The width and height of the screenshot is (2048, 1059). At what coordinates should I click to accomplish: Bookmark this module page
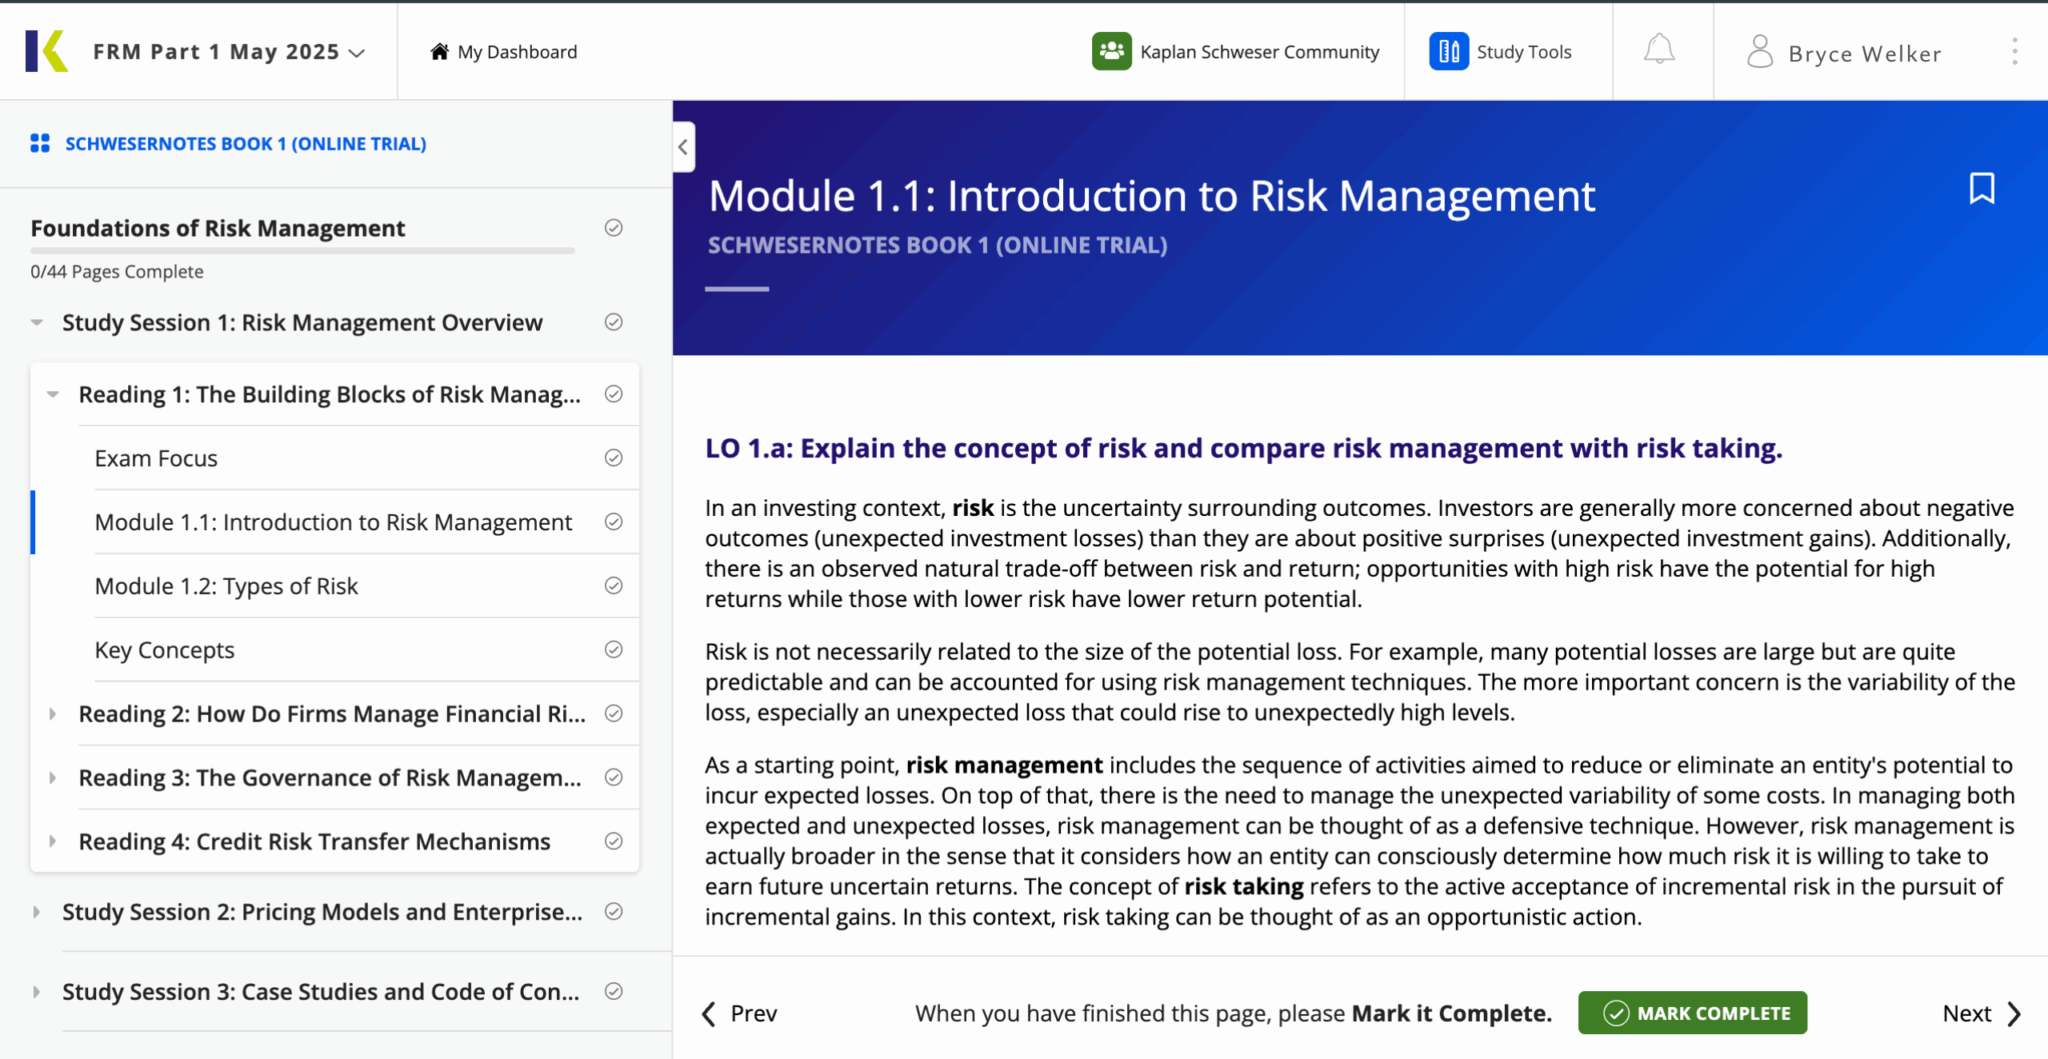(1981, 188)
